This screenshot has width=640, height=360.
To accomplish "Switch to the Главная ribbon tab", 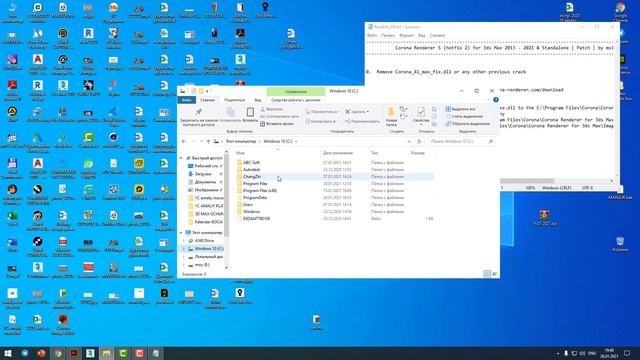I will [x=207, y=100].
